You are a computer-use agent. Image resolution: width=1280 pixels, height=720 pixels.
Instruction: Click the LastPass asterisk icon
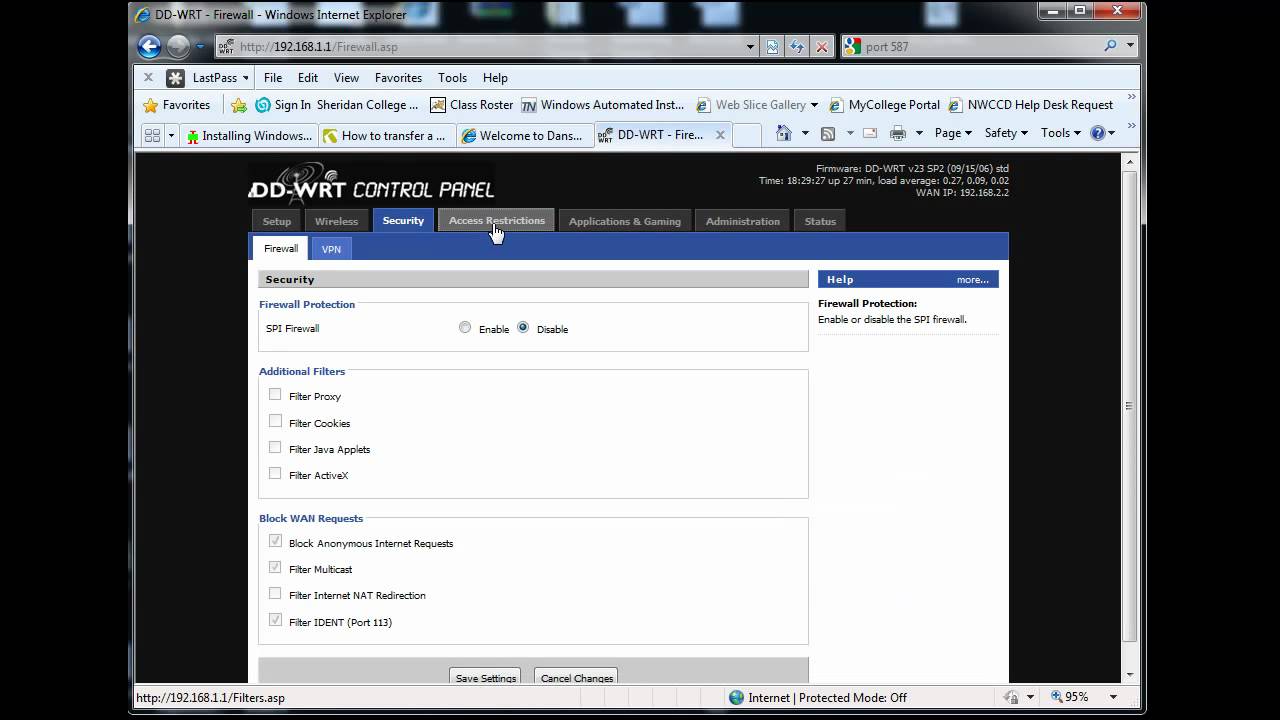[x=175, y=77]
